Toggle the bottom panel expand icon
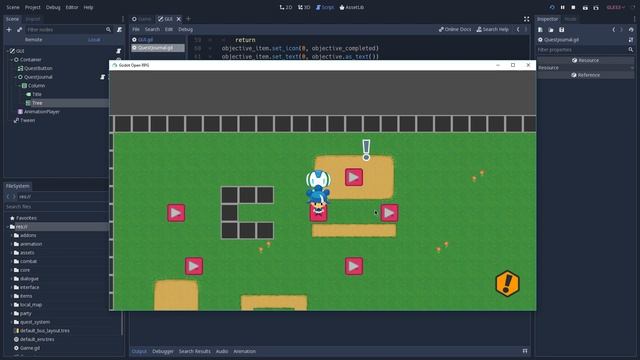The image size is (640, 360). tap(525, 351)
